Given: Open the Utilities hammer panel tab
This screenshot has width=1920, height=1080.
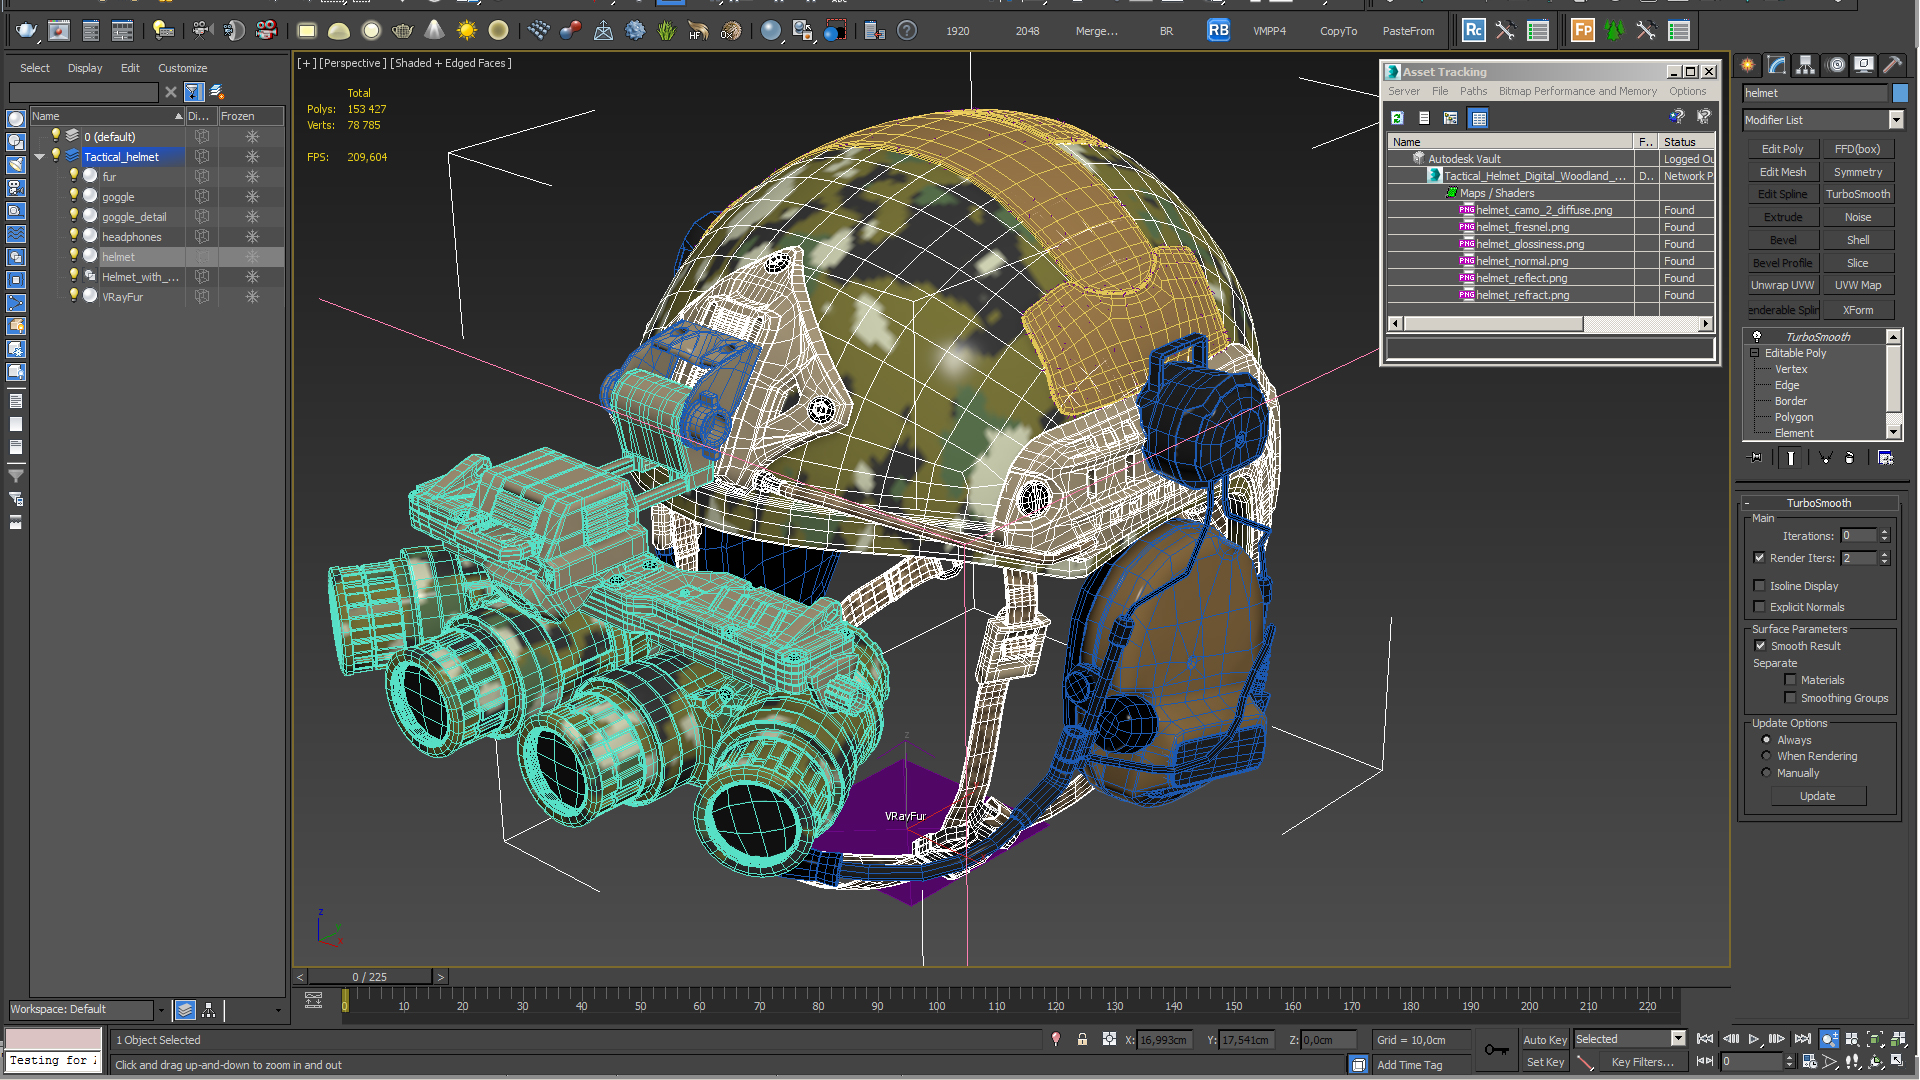Looking at the screenshot, I should pos(1892,65).
